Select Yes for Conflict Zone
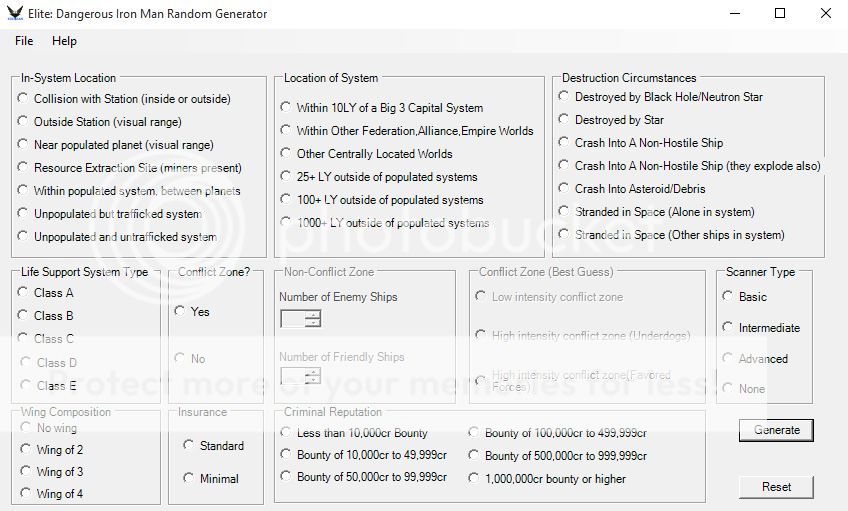This screenshot has width=848, height=511. coord(192,311)
